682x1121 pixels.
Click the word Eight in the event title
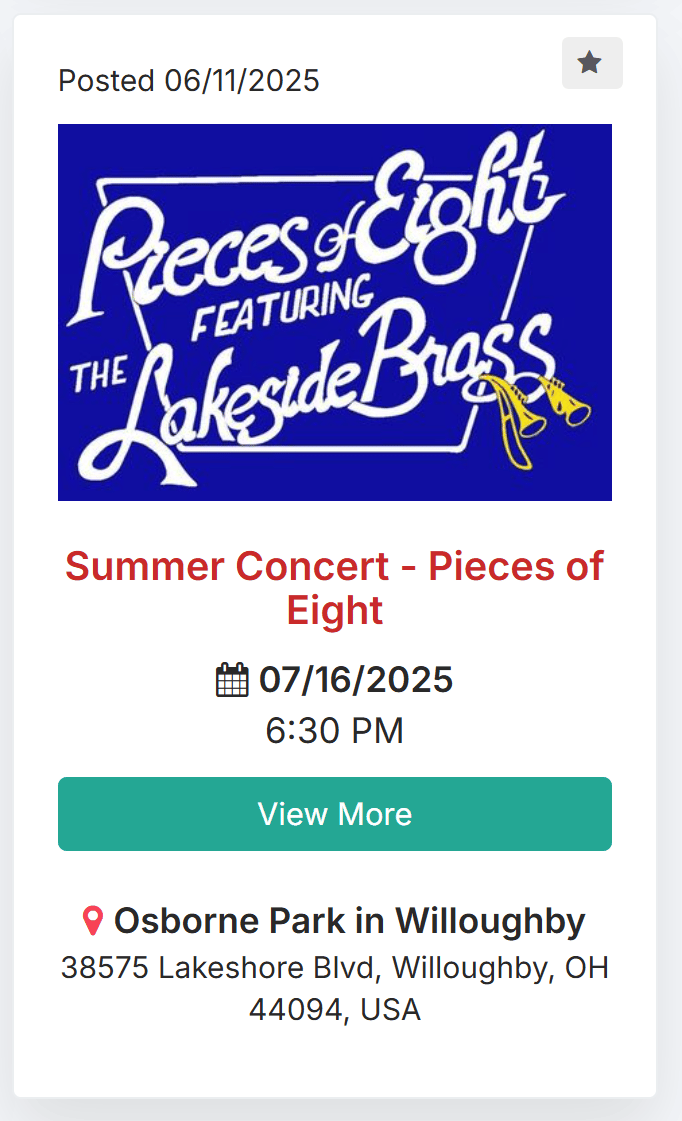click(x=335, y=611)
